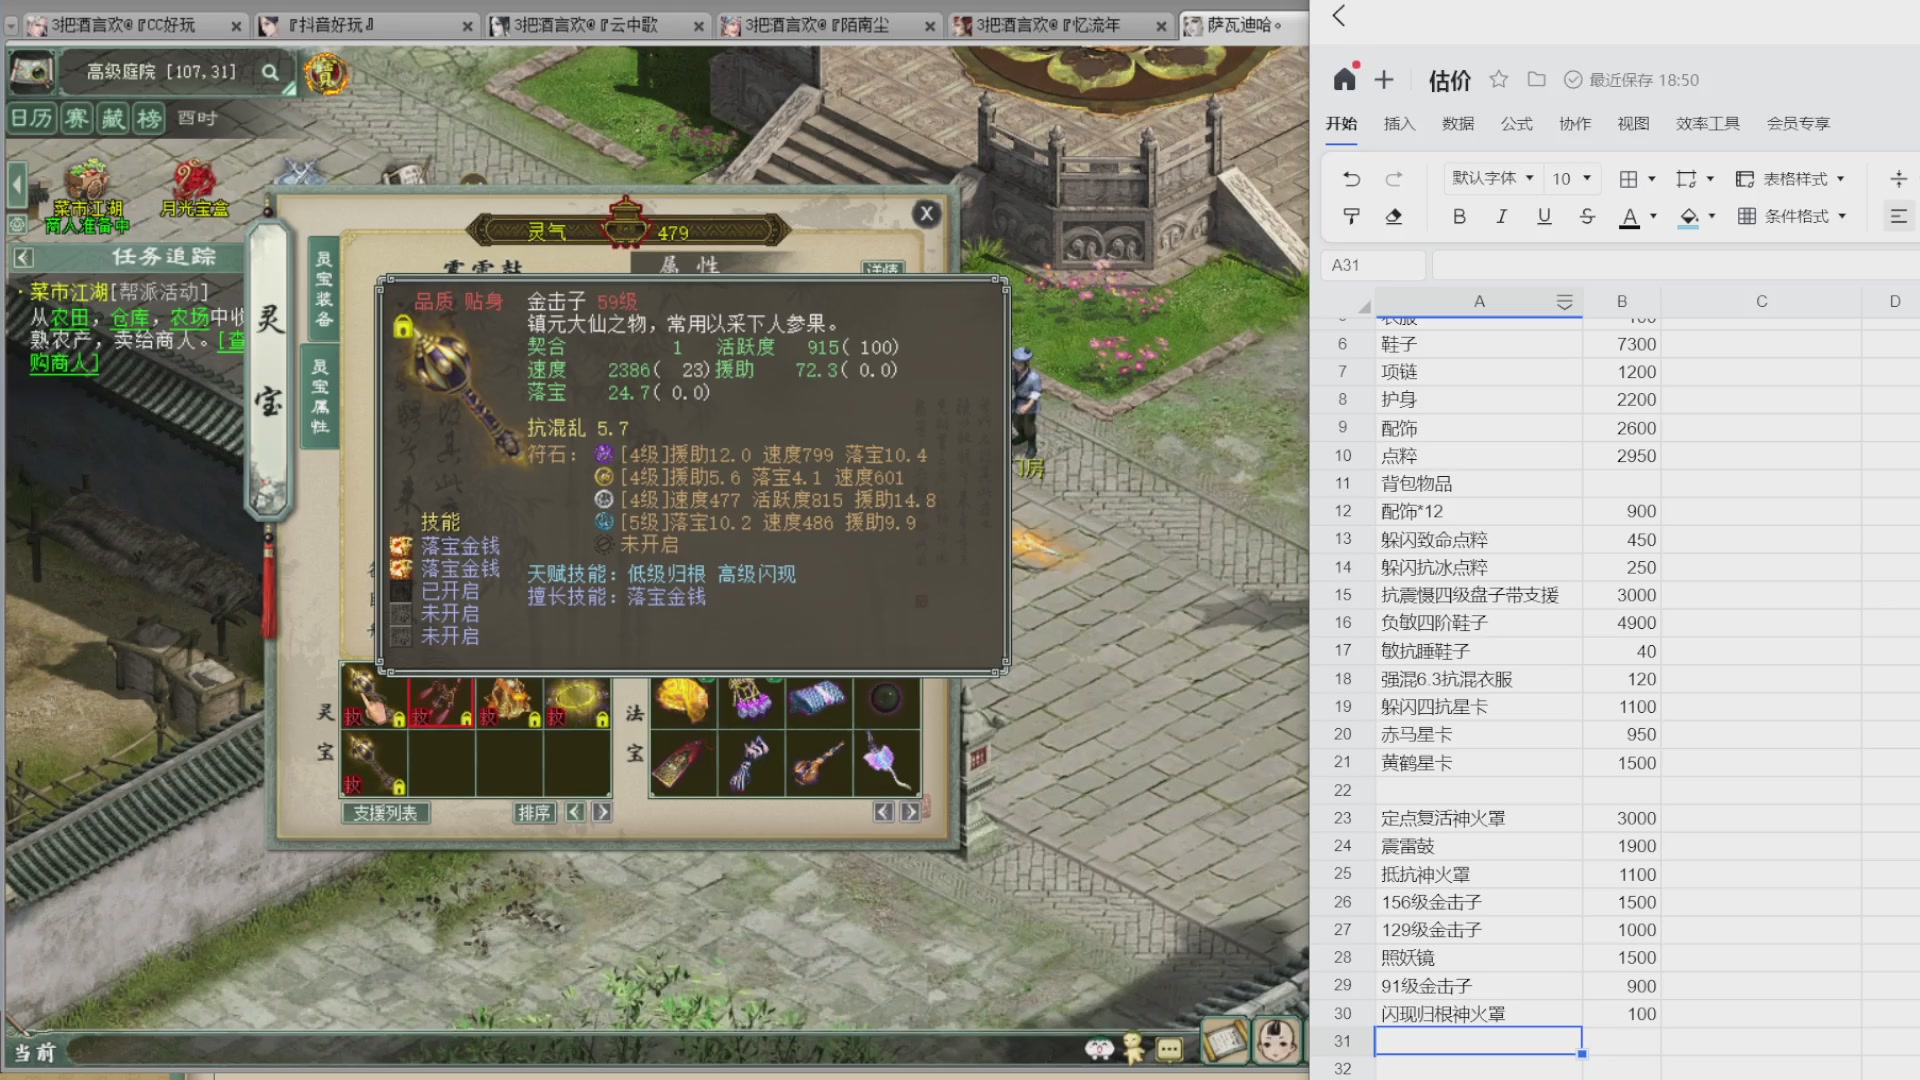
Task: Click the home icon in spreadsheet app
Action: (1345, 80)
